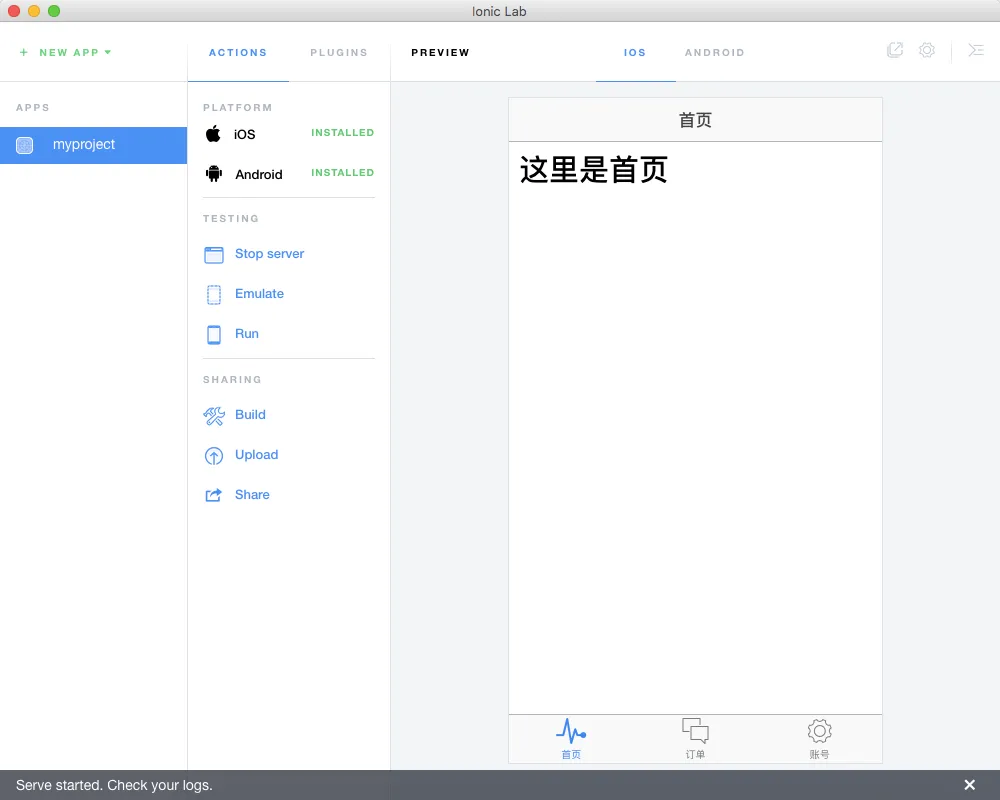Click the PREVIEW label

440,52
